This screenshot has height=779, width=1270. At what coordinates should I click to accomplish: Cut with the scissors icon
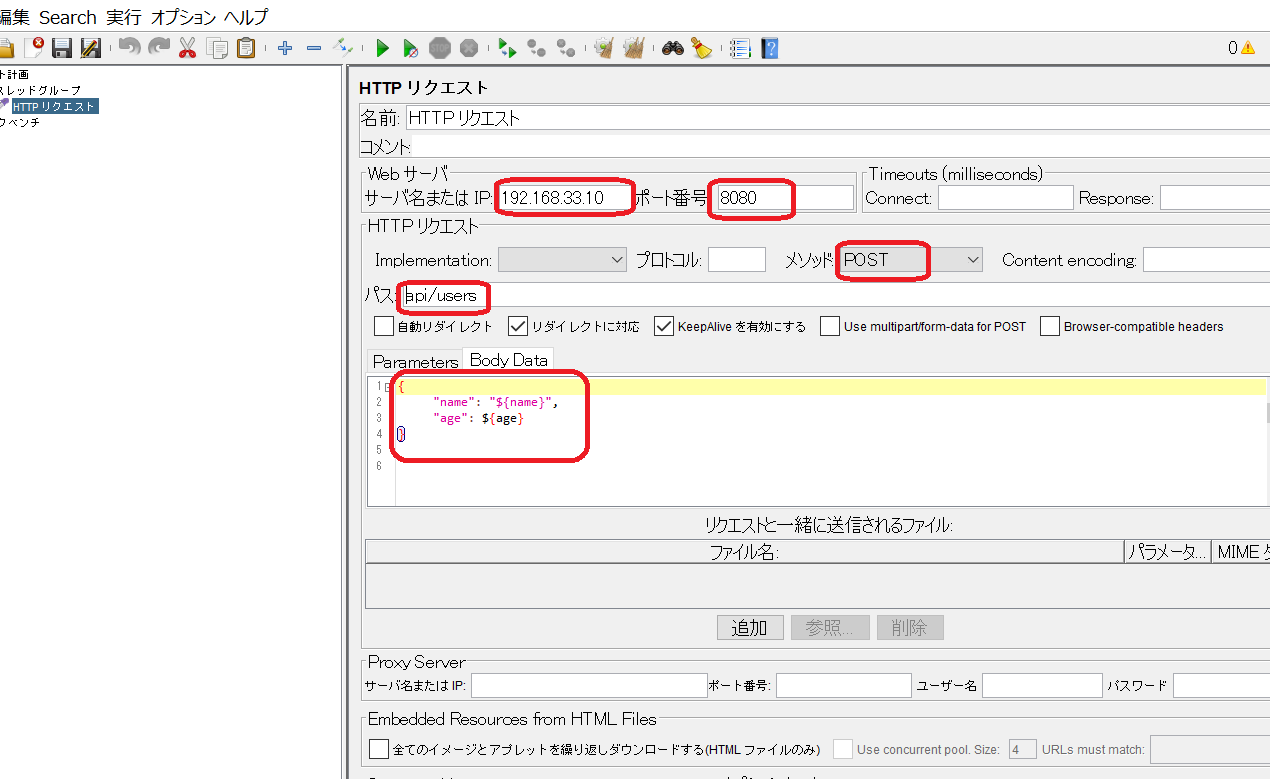coord(187,47)
